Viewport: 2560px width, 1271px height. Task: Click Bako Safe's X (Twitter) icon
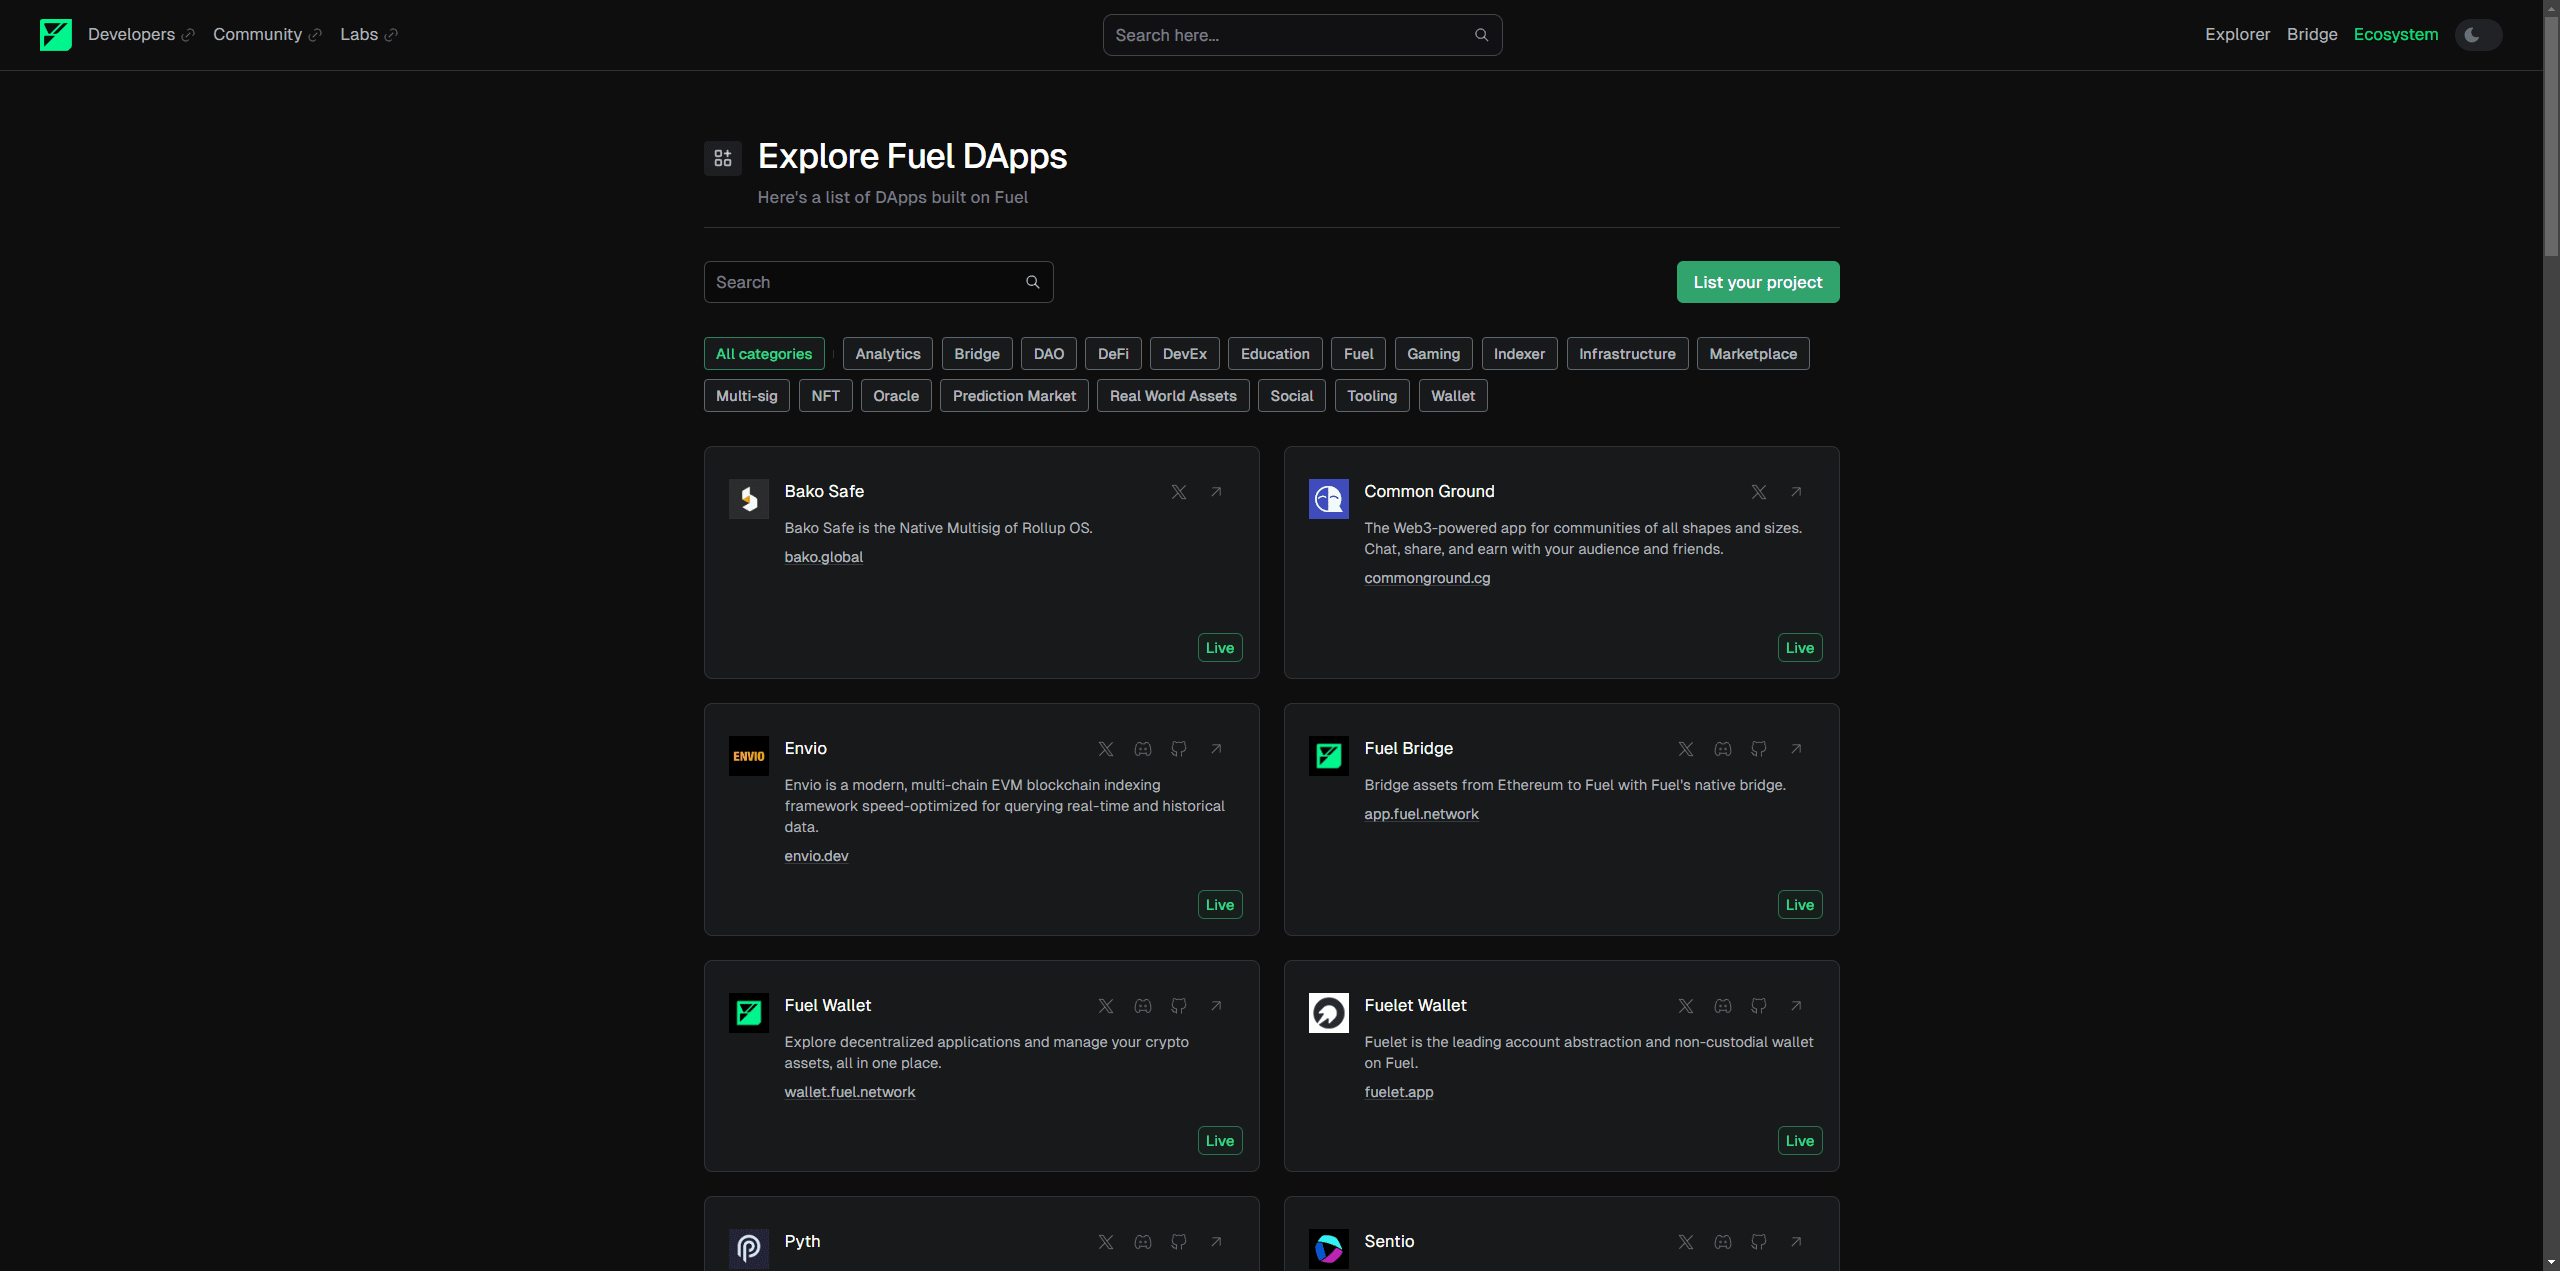(1178, 492)
